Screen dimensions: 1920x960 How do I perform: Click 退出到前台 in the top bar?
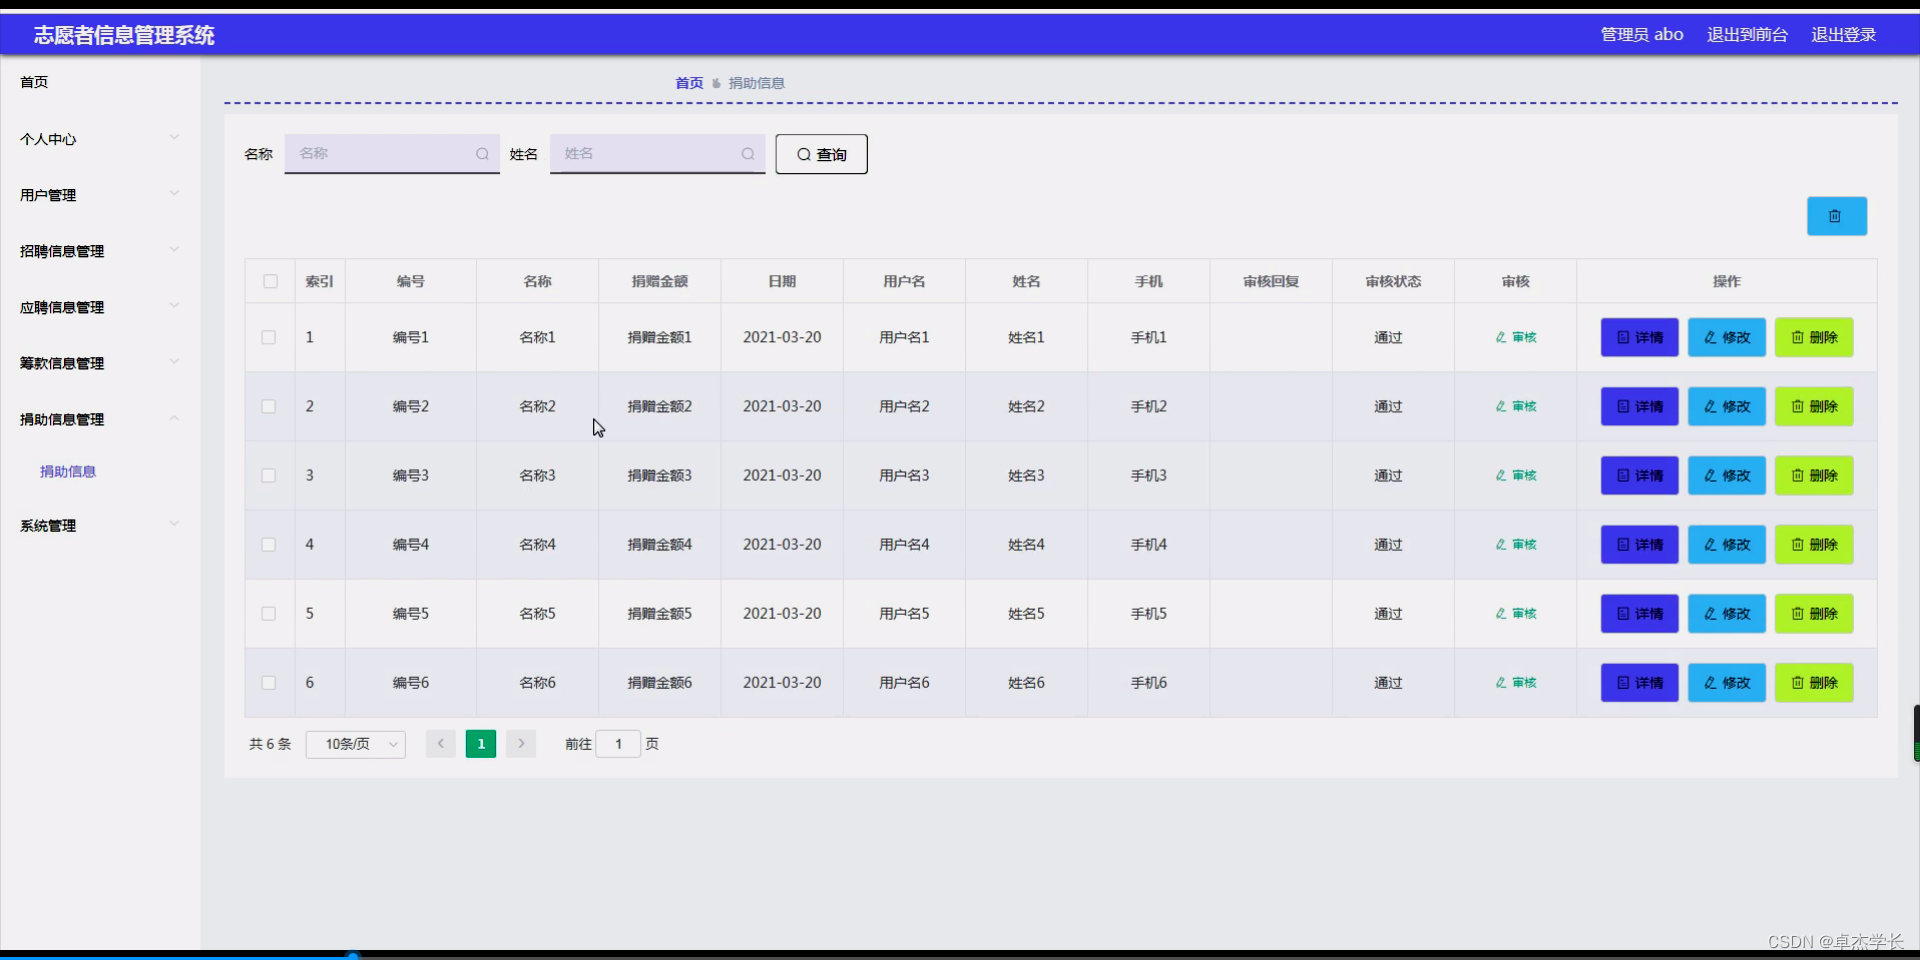coord(1746,34)
